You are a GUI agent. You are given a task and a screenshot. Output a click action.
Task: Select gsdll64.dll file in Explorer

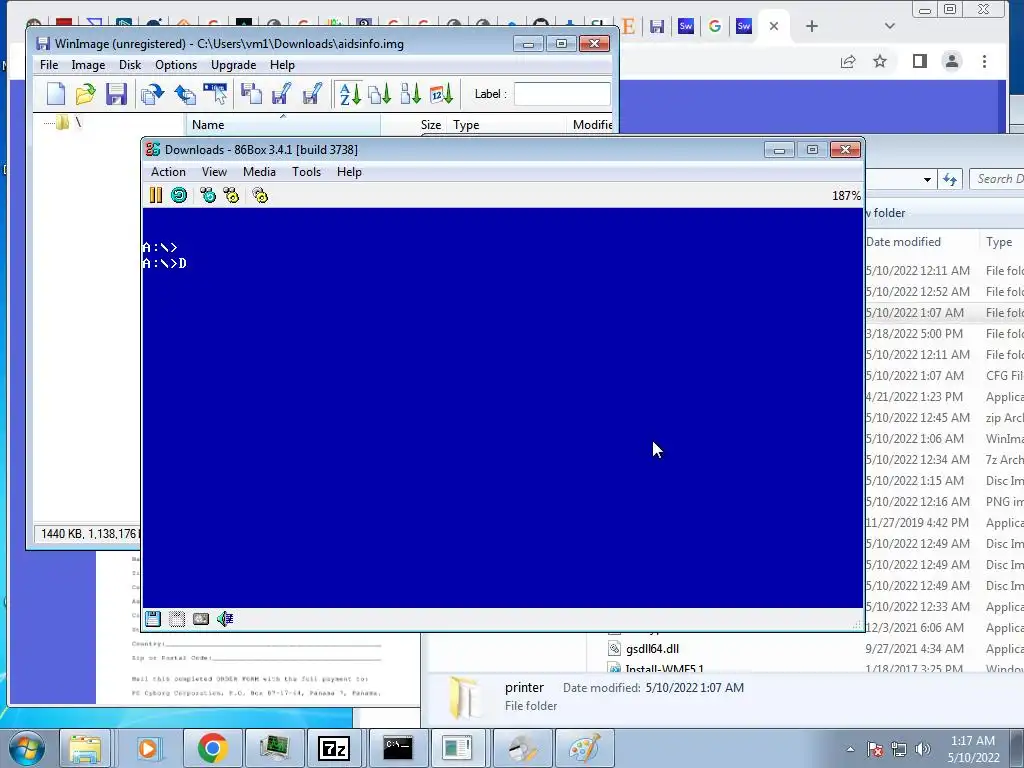(x=652, y=648)
